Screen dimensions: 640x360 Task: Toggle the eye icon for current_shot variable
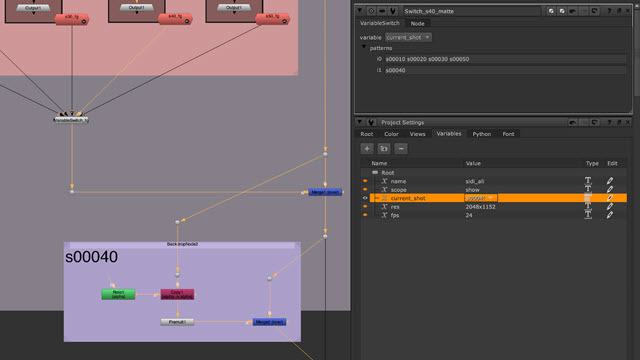click(365, 198)
